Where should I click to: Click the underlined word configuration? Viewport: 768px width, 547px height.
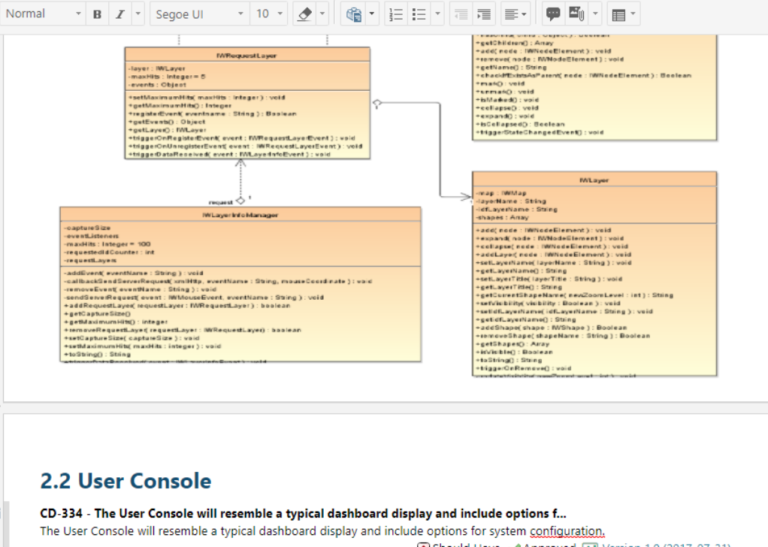point(567,530)
